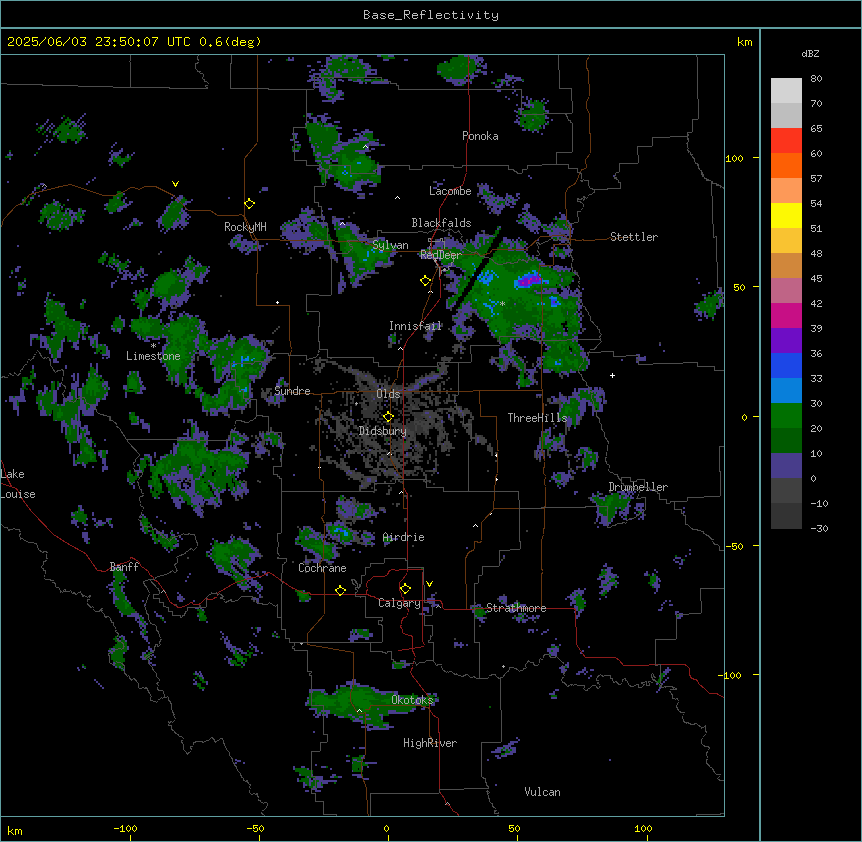Click the Stettler label
This screenshot has width=862, height=842.
point(633,237)
